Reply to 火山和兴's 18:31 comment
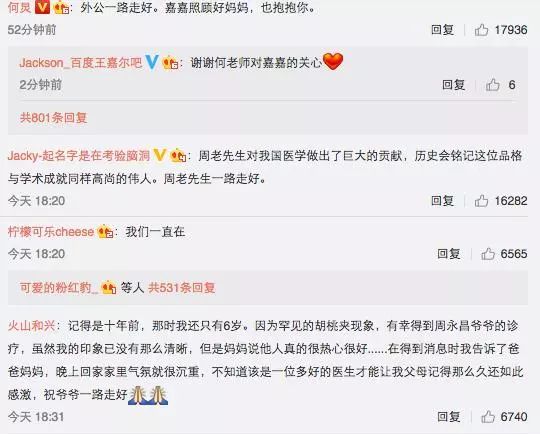The height and width of the screenshot is (434, 540). [449, 417]
